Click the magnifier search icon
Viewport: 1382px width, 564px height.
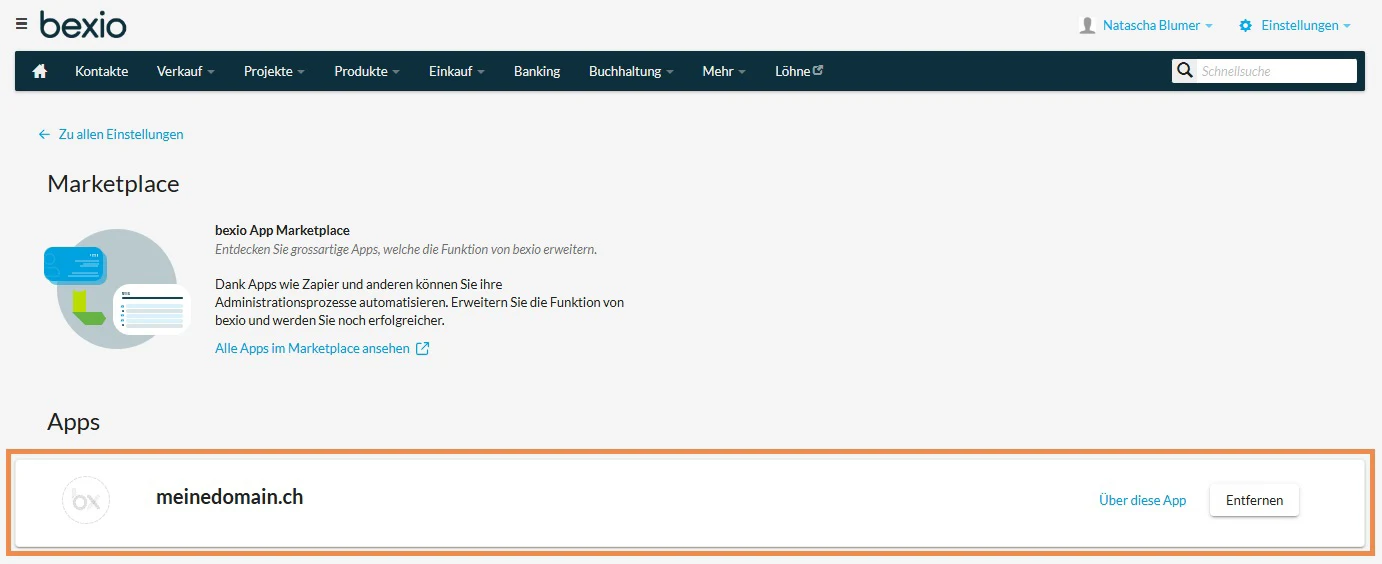coord(1185,71)
